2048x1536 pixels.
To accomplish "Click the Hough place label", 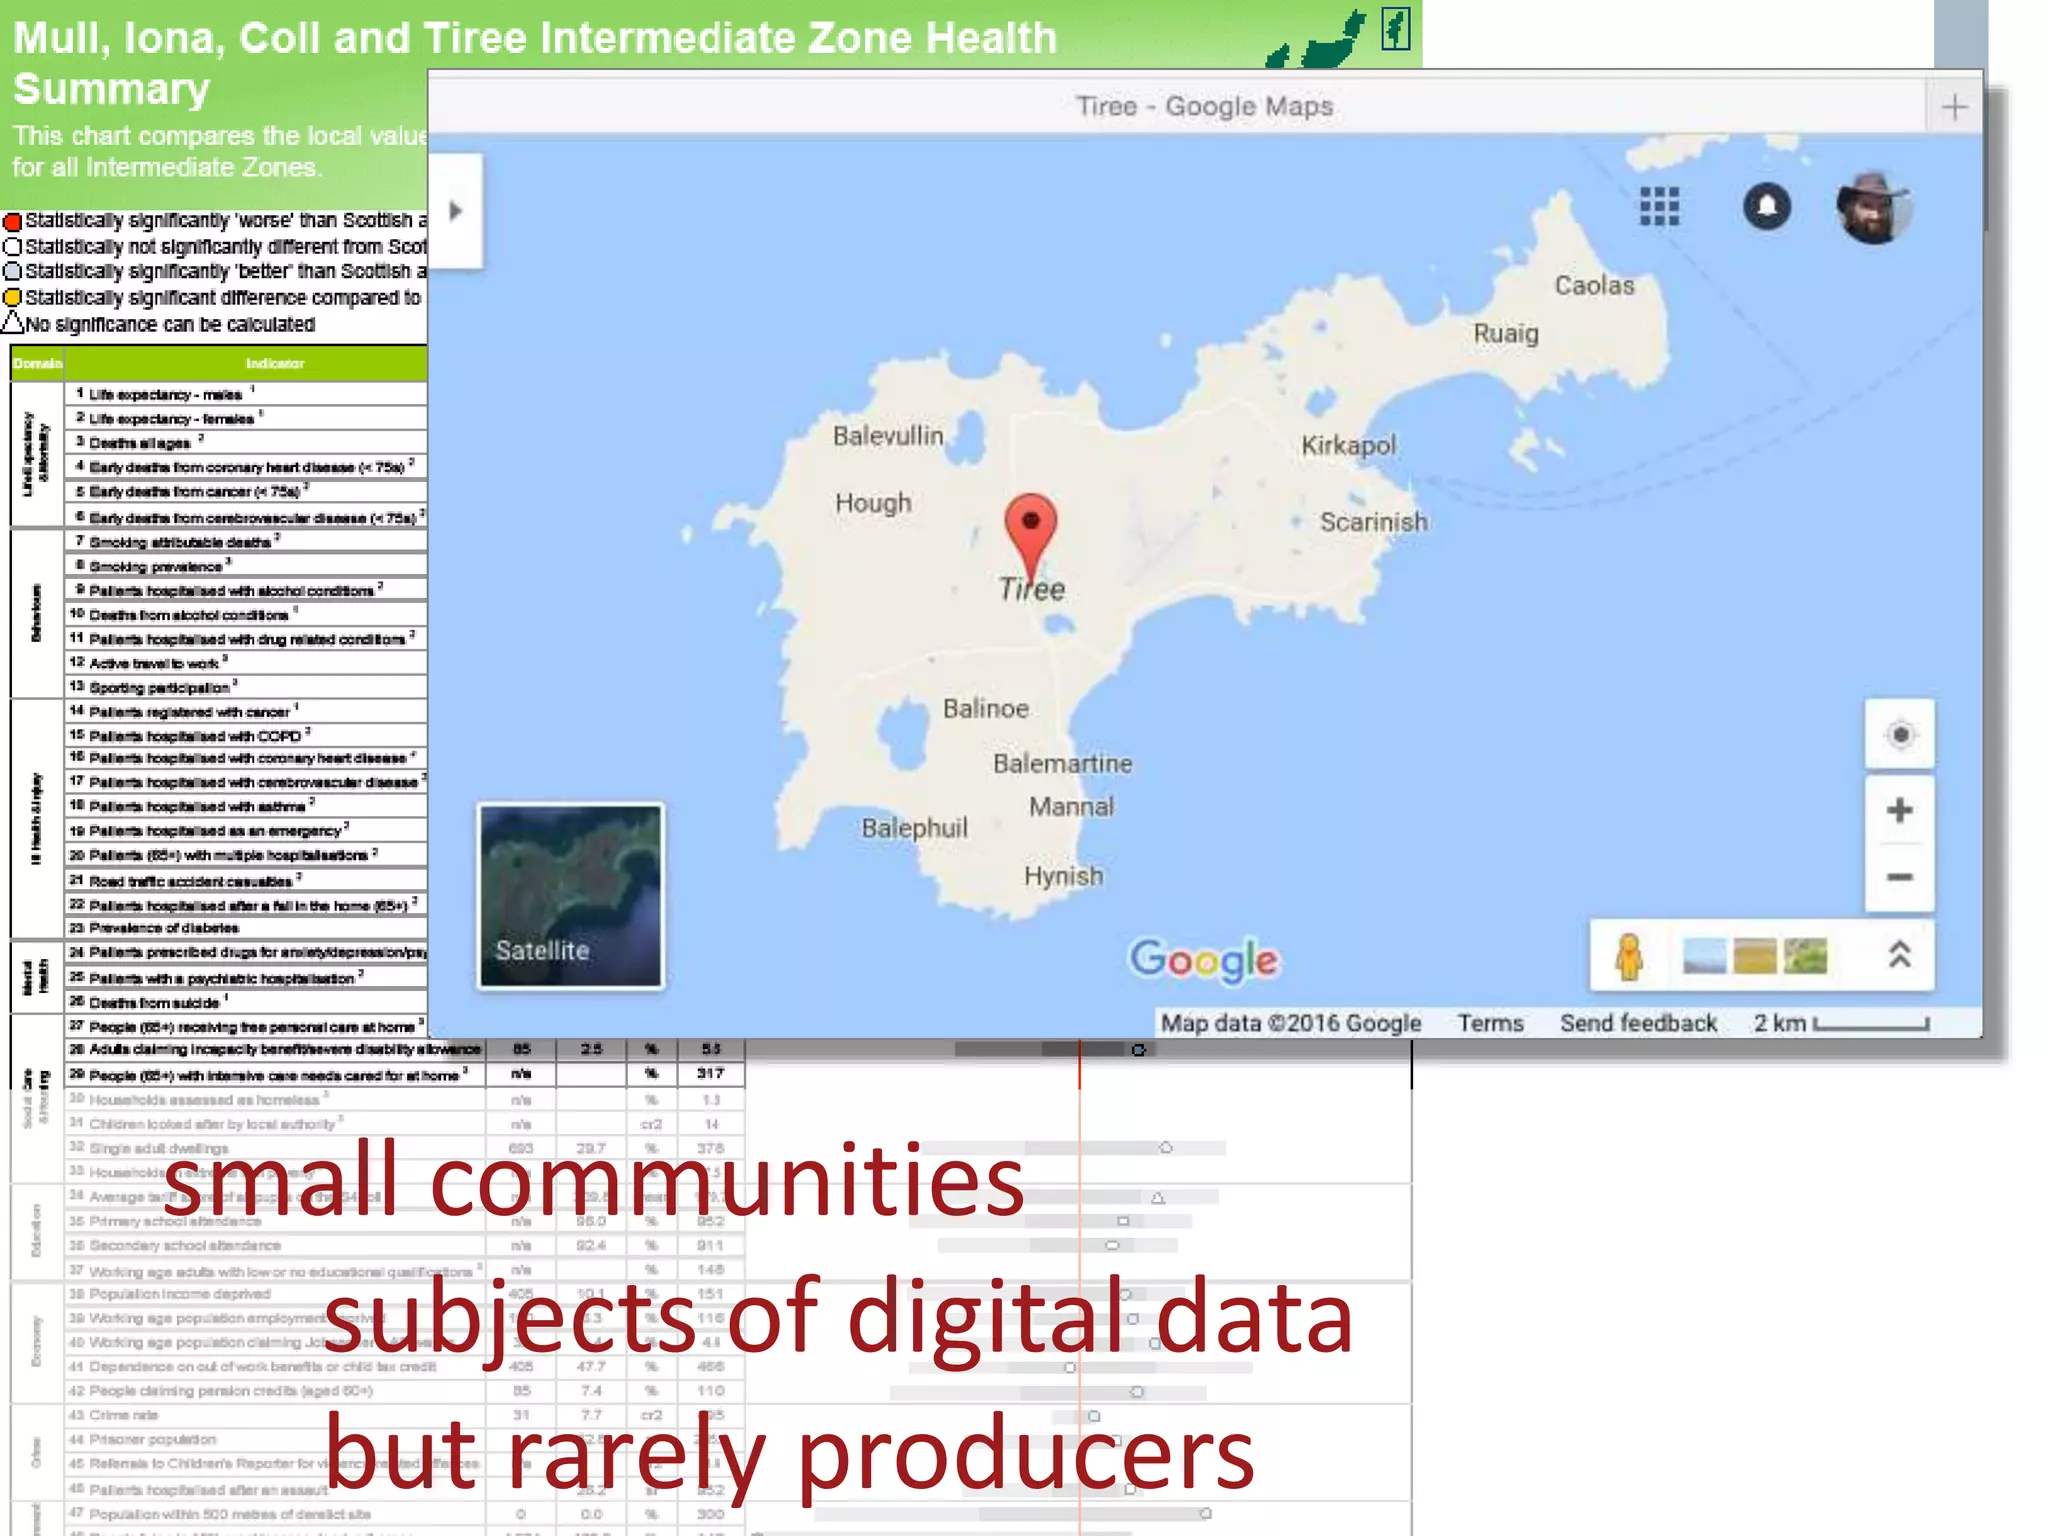I will [873, 503].
